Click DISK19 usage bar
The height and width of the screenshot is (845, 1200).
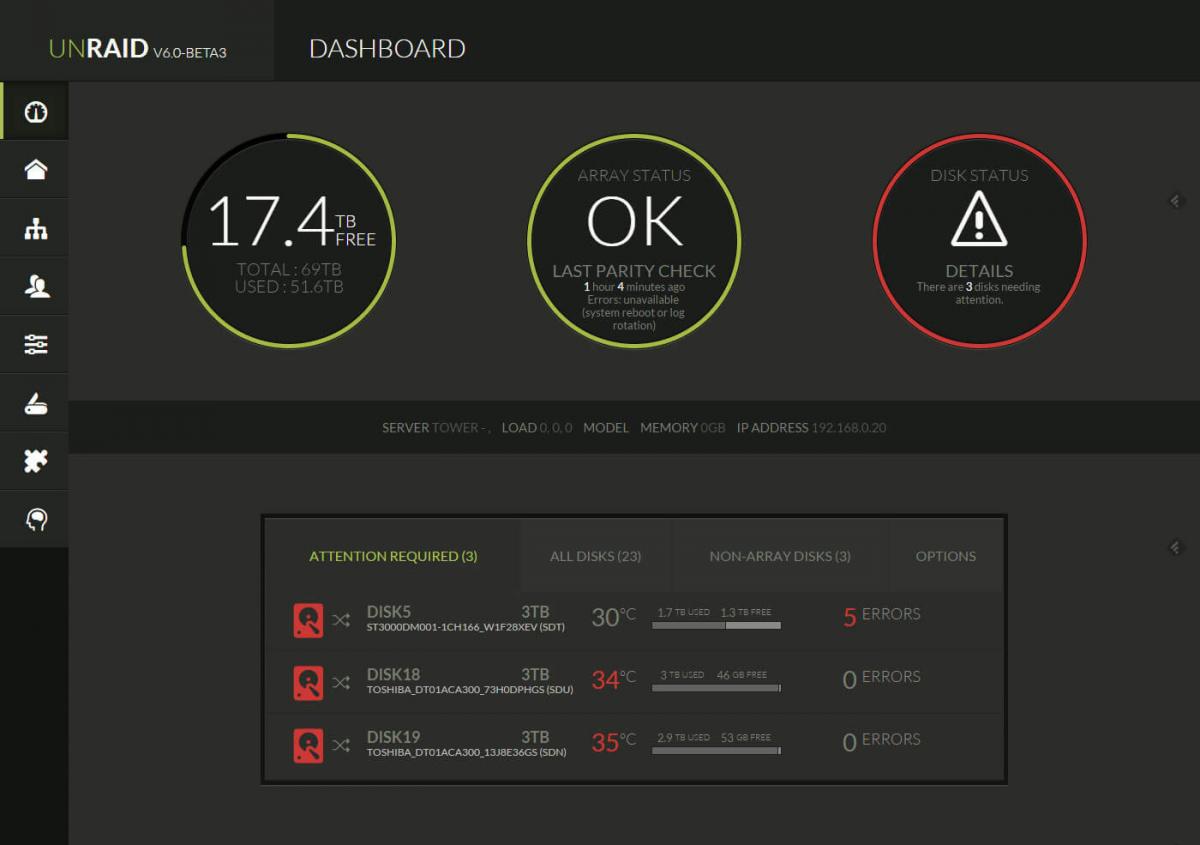pos(716,751)
